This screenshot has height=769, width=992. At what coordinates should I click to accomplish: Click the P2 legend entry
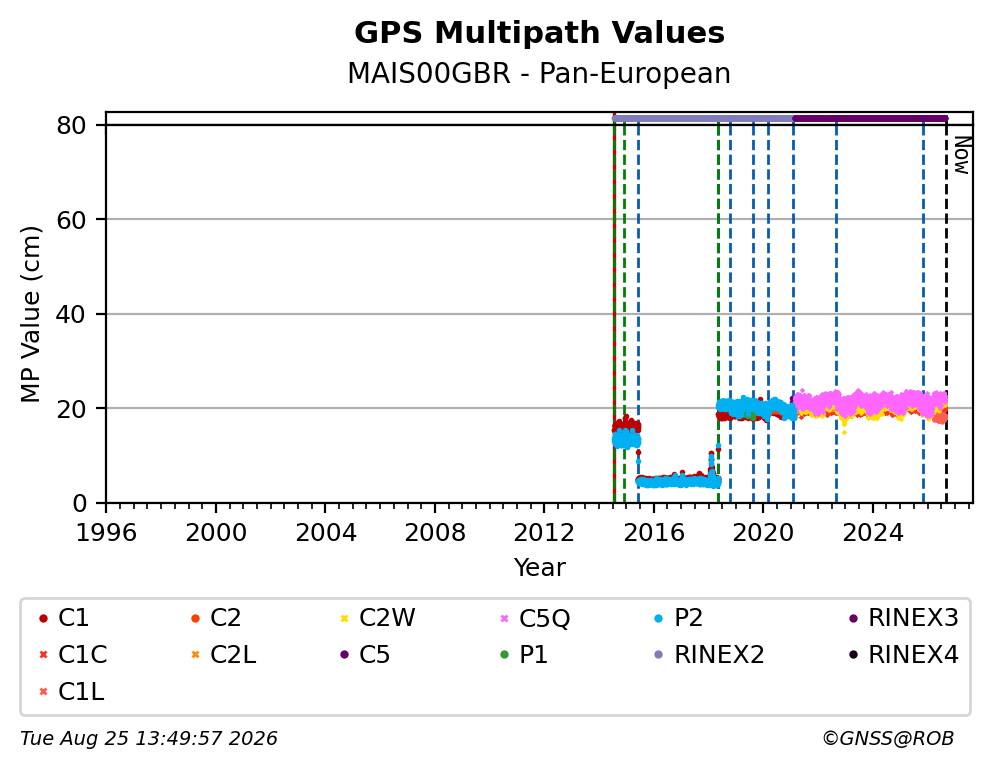pyautogui.click(x=678, y=618)
